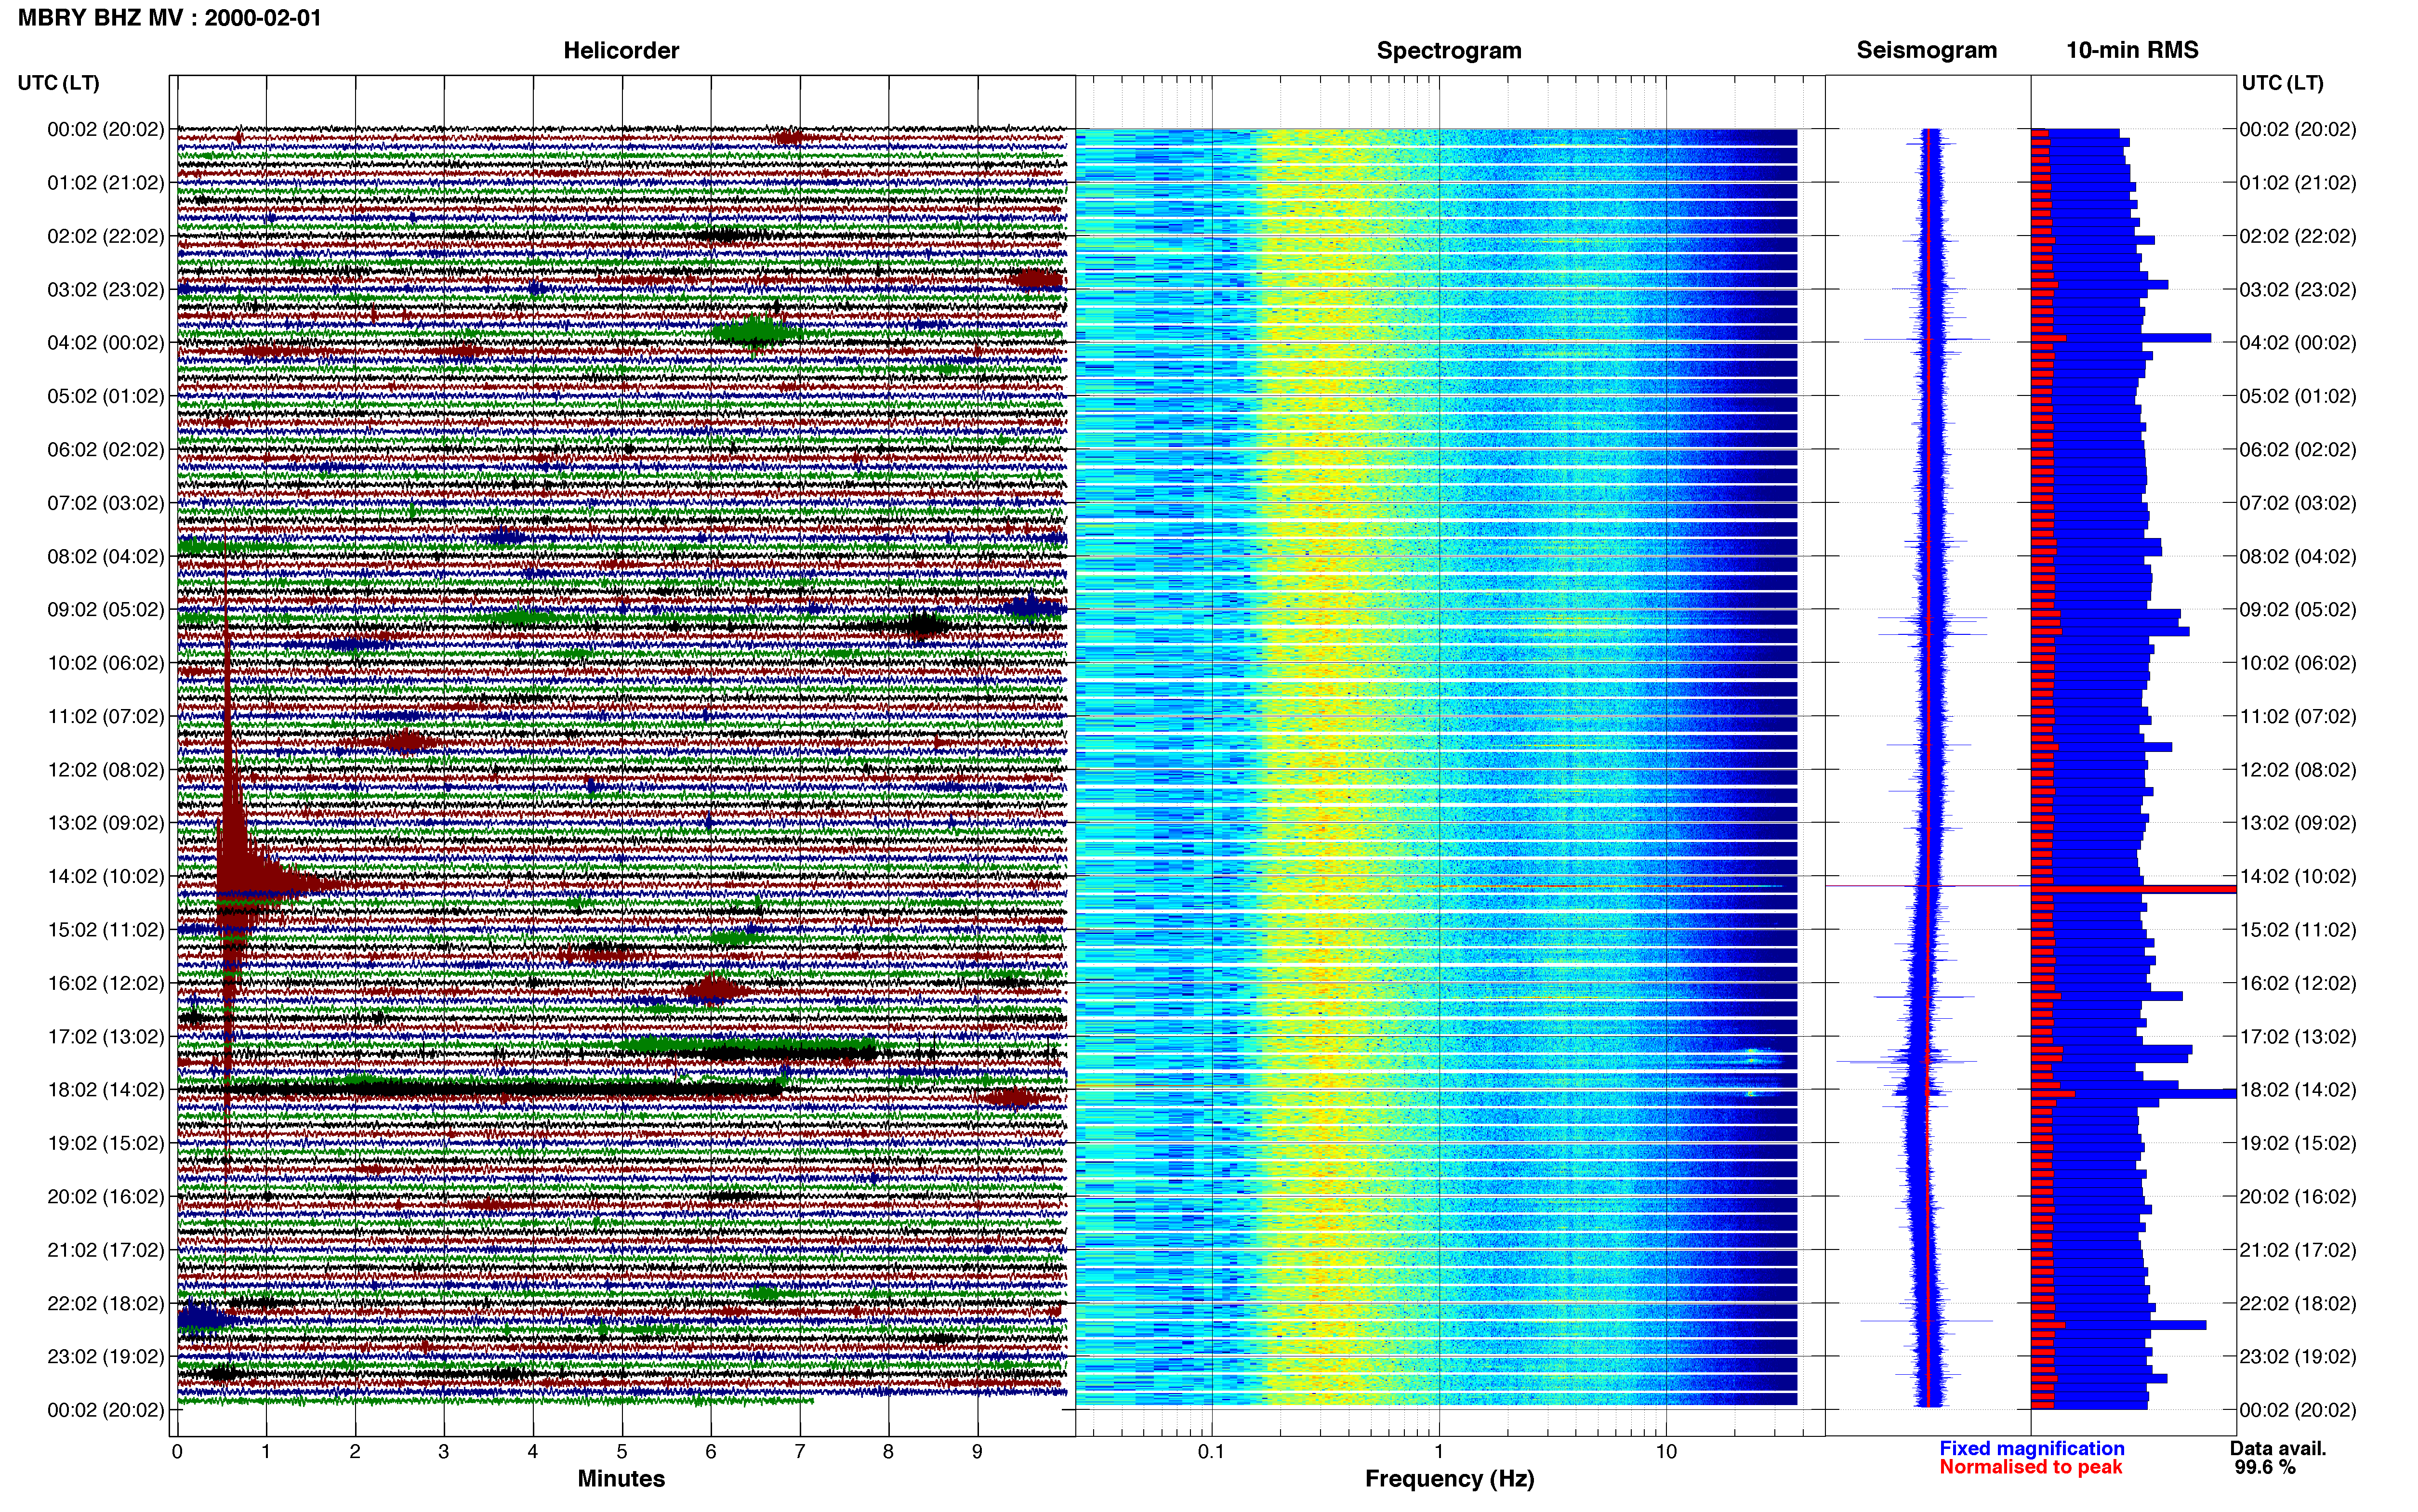Image resolution: width=2418 pixels, height=1512 pixels.
Task: Click left time label '09:02 (05:02)'
Action: coord(105,609)
